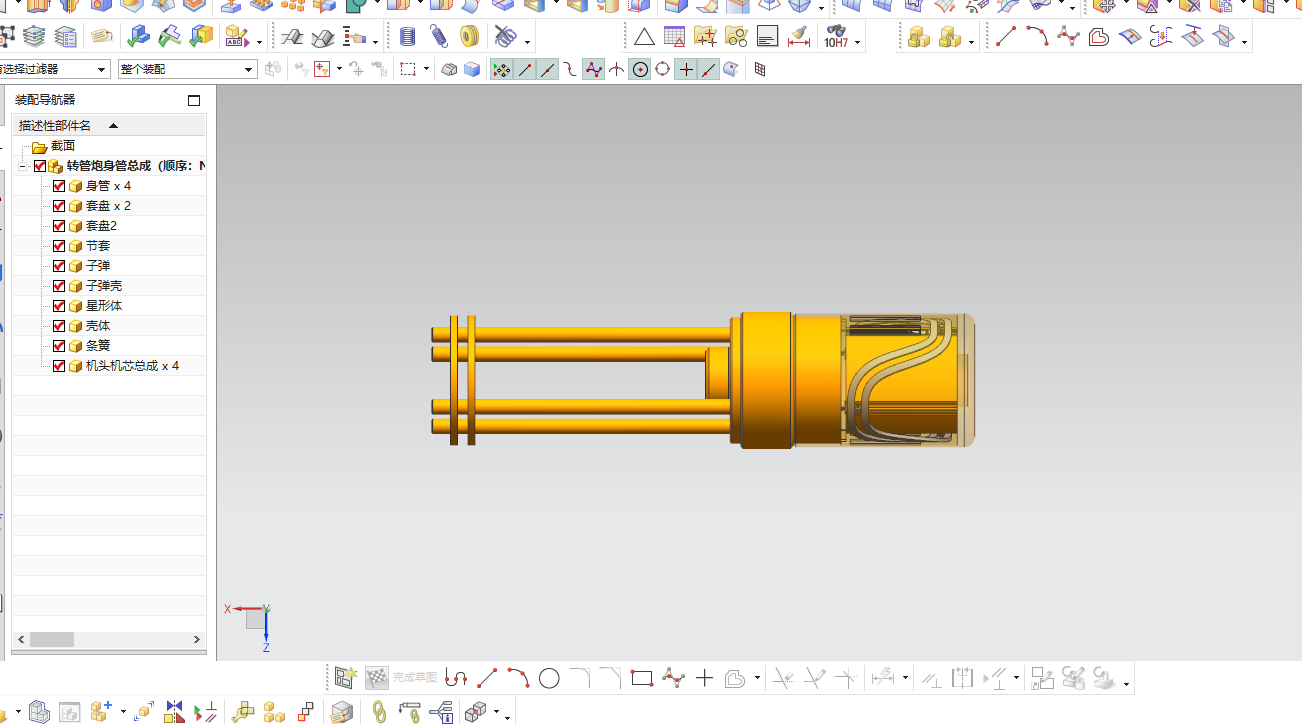Click the sketch point plus tool
Viewport: 1302px width, 724px height.
pyautogui.click(x=704, y=679)
